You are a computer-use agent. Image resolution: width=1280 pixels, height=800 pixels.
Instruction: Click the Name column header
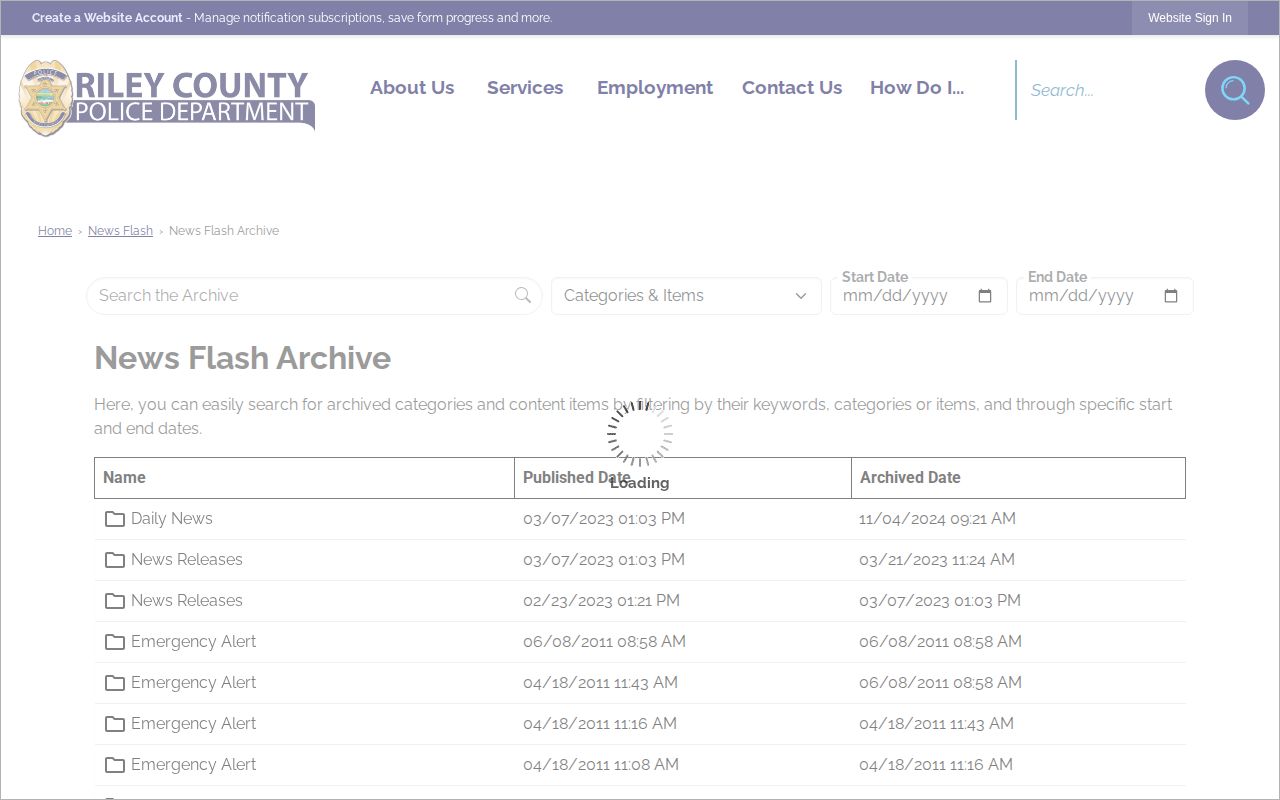(304, 478)
